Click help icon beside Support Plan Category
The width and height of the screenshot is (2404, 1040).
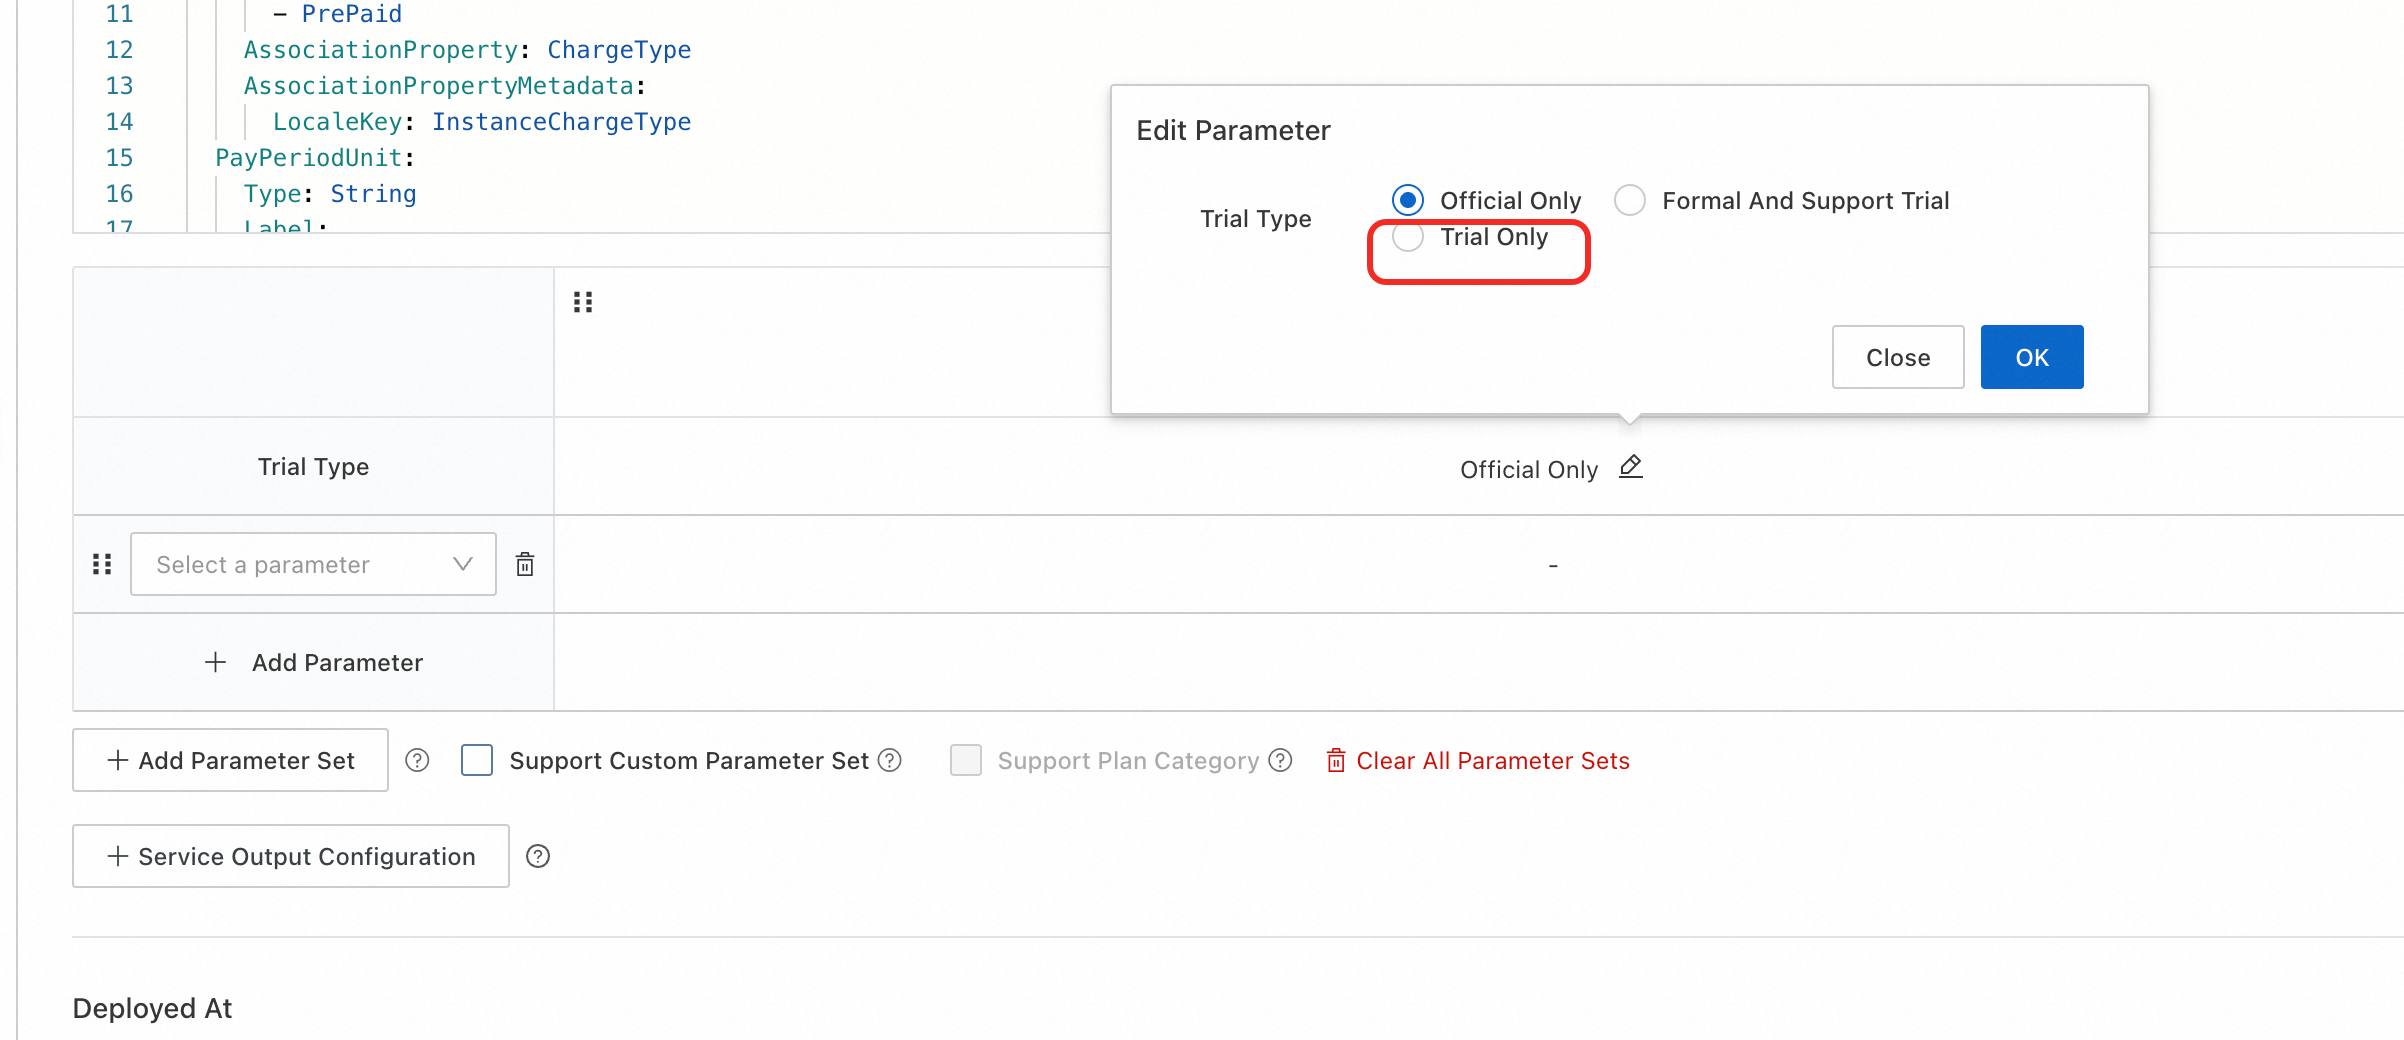coord(1280,761)
